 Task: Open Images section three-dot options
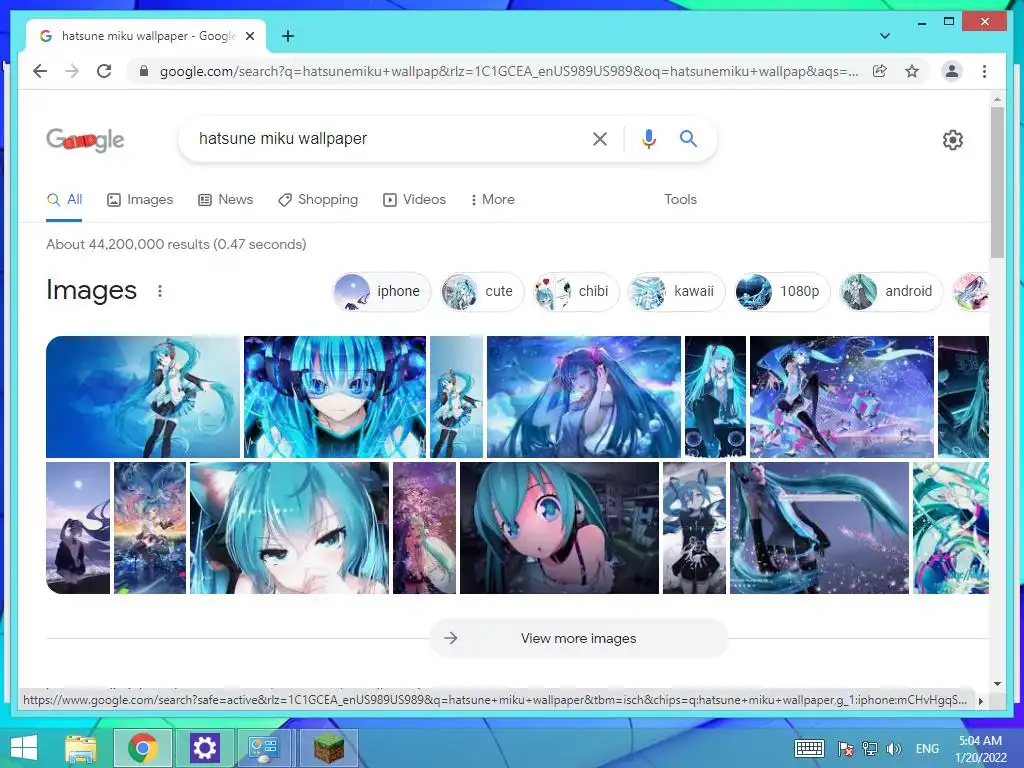click(x=160, y=291)
